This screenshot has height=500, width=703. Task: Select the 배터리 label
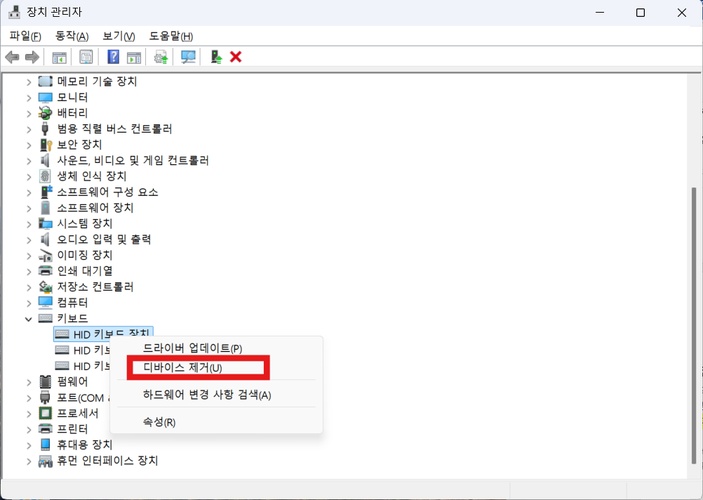pyautogui.click(x=72, y=113)
